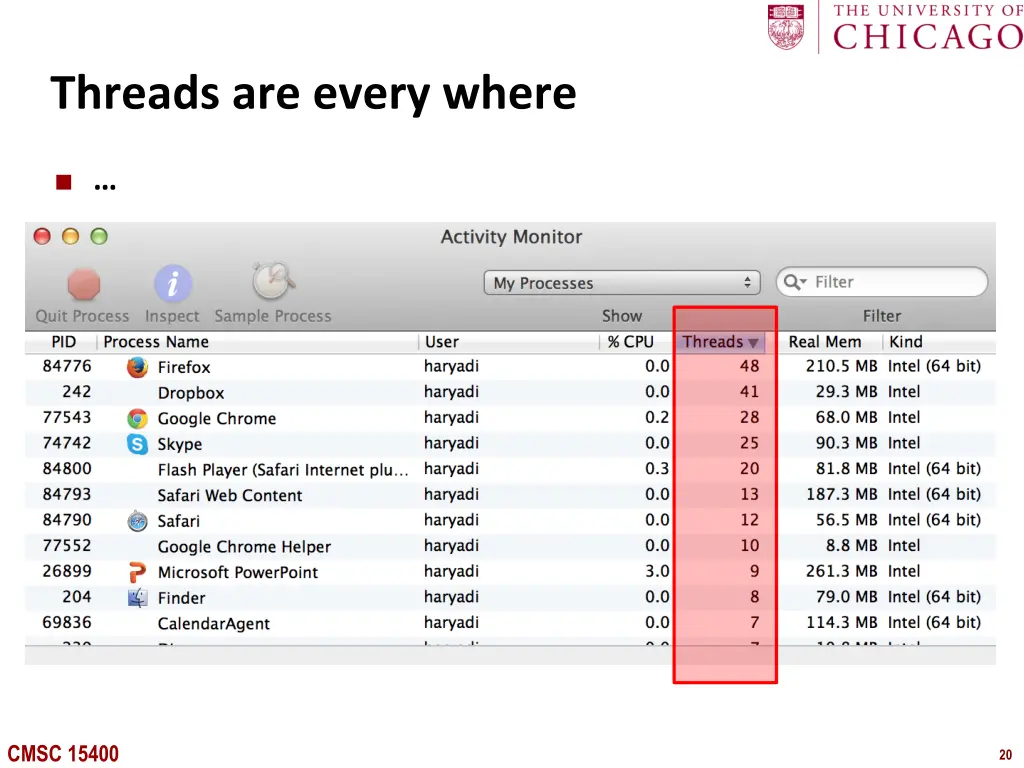1024x768 pixels.
Task: Close Activity Monitor with the red button
Action: tap(42, 236)
